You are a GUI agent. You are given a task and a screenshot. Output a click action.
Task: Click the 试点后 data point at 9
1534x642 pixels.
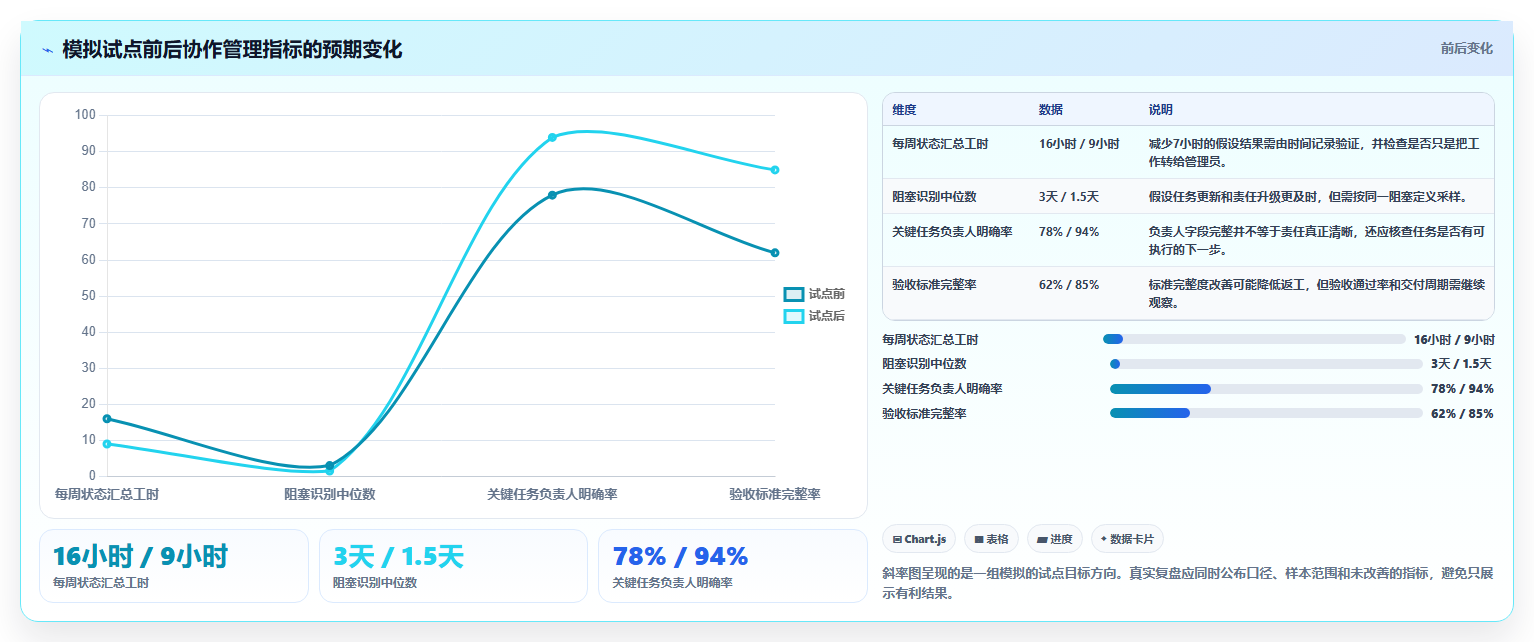[107, 444]
